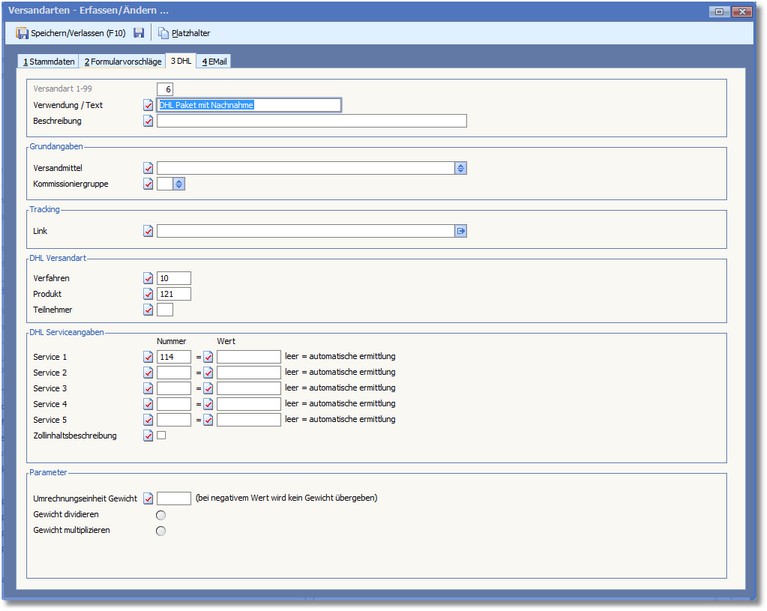Select the Gewicht multiplizieren radio button
This screenshot has height=611, width=767.
point(161,530)
